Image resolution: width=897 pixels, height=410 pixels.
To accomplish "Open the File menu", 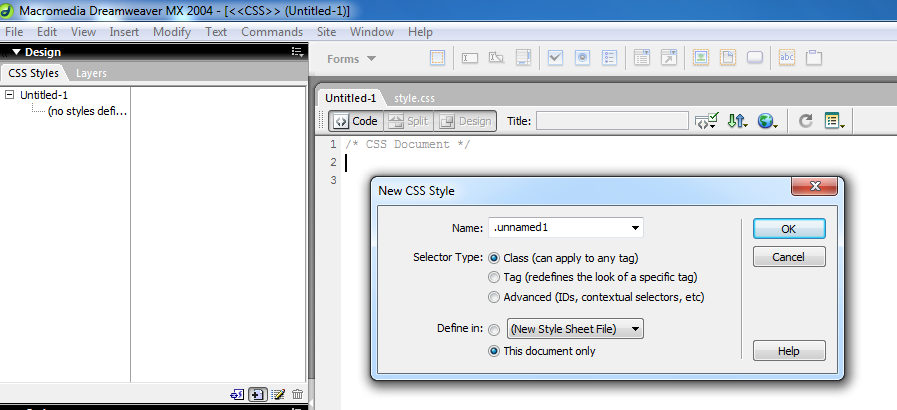I will pos(14,32).
